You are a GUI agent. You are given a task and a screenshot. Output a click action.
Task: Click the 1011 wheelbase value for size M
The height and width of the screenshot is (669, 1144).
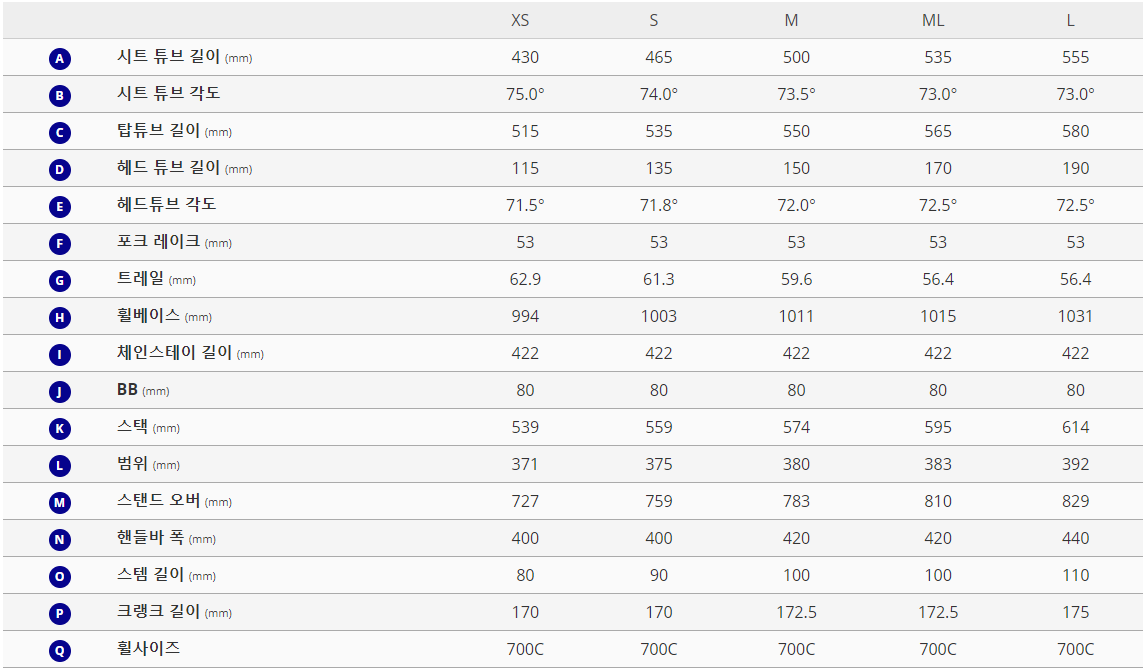click(796, 316)
